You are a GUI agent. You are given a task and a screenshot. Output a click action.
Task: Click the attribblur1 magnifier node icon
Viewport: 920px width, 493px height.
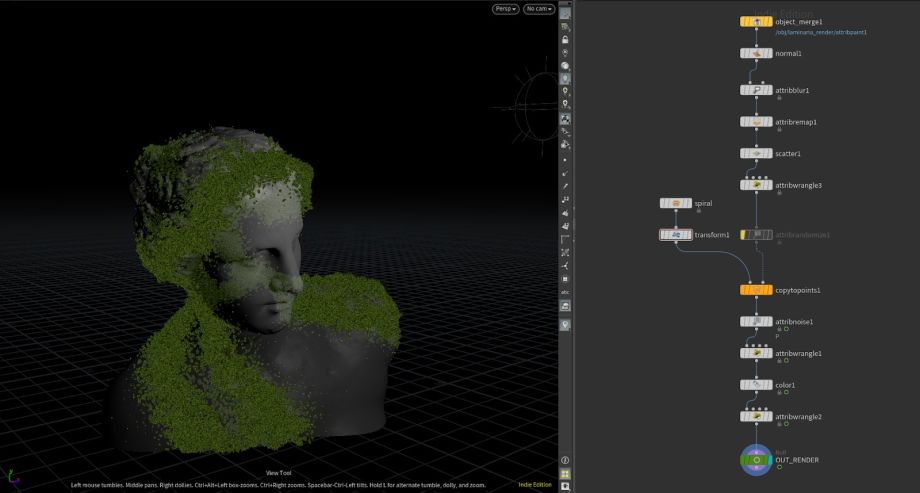pyautogui.click(x=756, y=90)
